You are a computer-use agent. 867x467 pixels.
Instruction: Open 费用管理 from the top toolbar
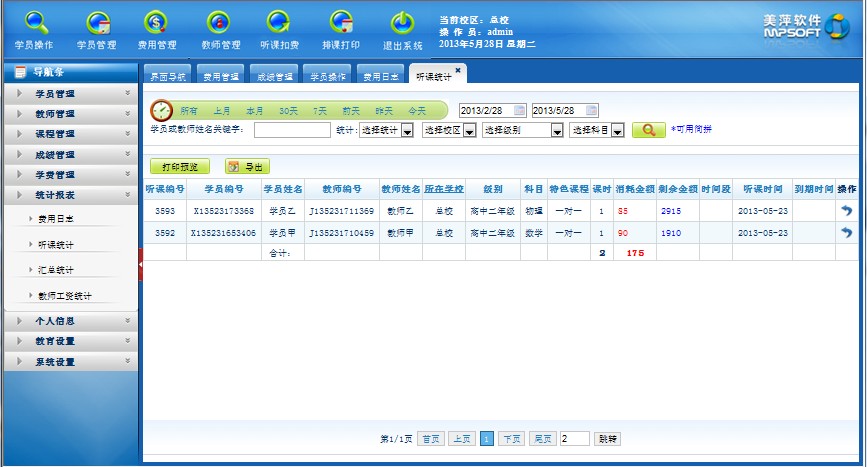158,28
